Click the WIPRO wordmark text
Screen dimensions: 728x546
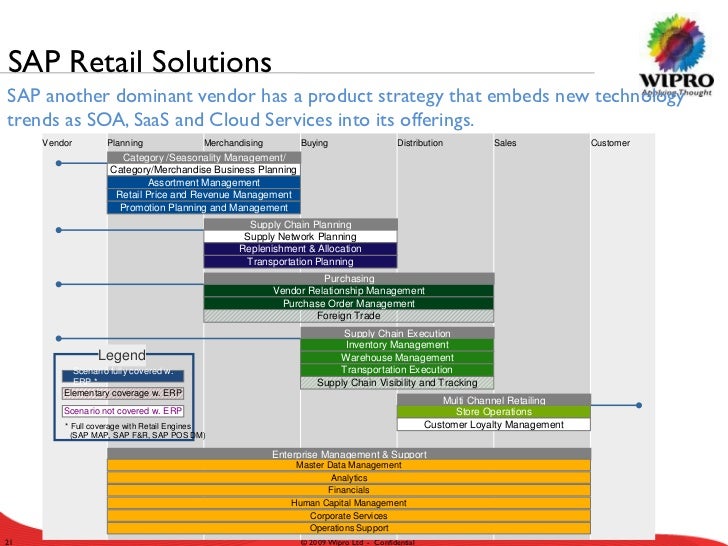click(x=676, y=80)
